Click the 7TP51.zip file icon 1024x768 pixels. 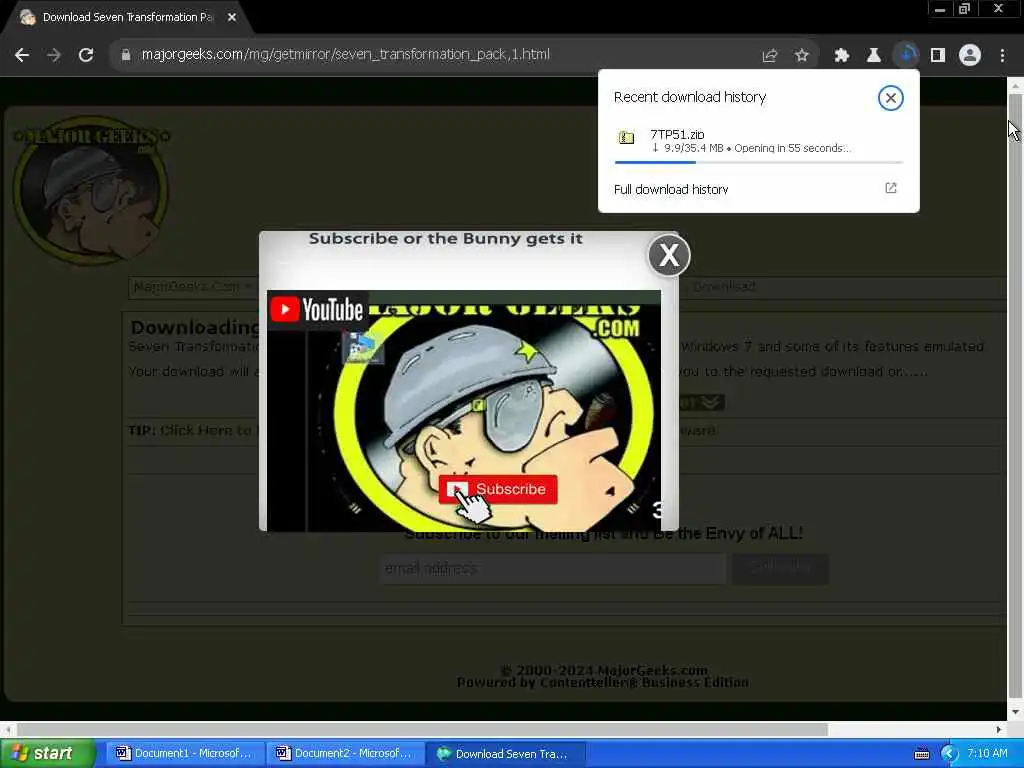[x=626, y=137]
